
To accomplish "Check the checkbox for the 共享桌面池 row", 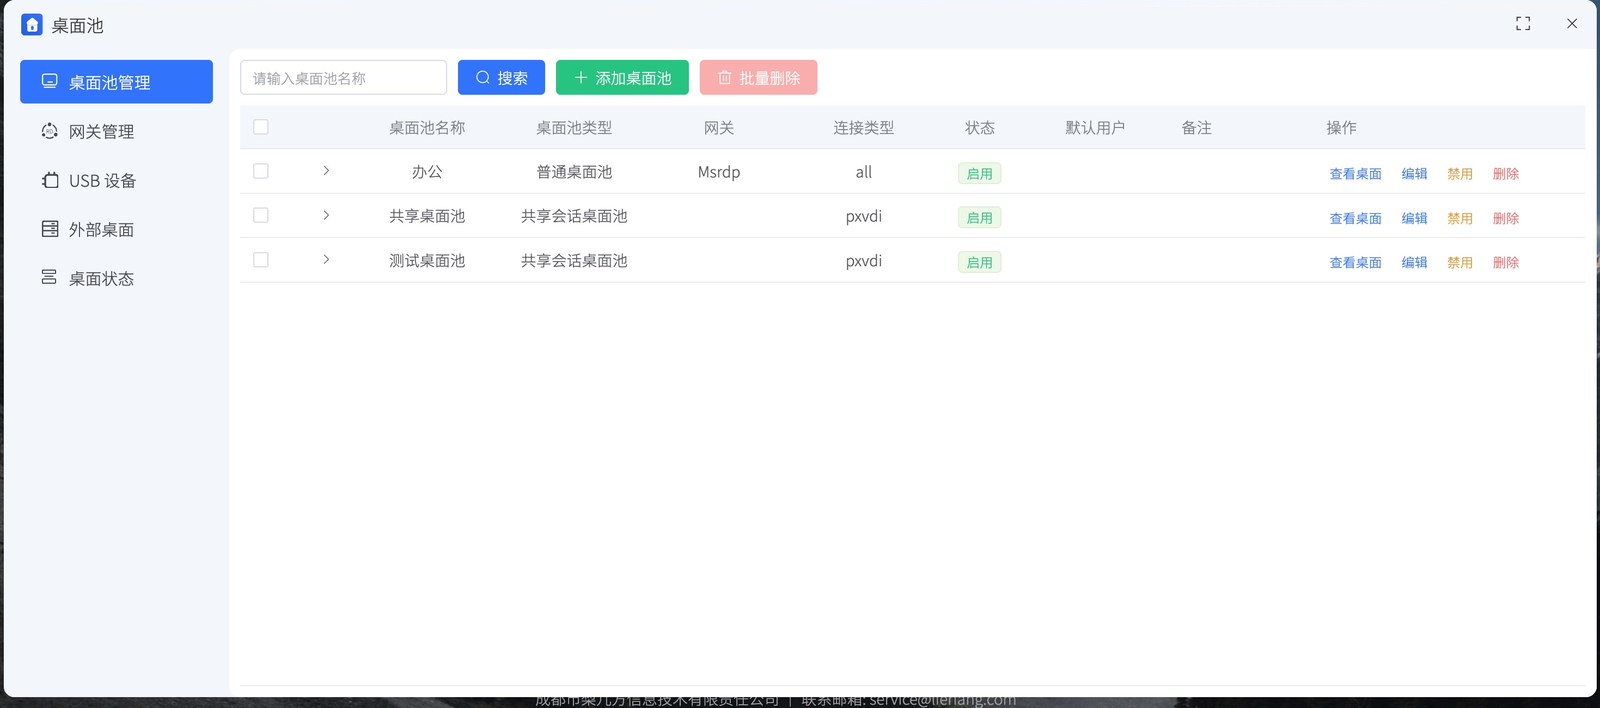I will click(x=261, y=215).
